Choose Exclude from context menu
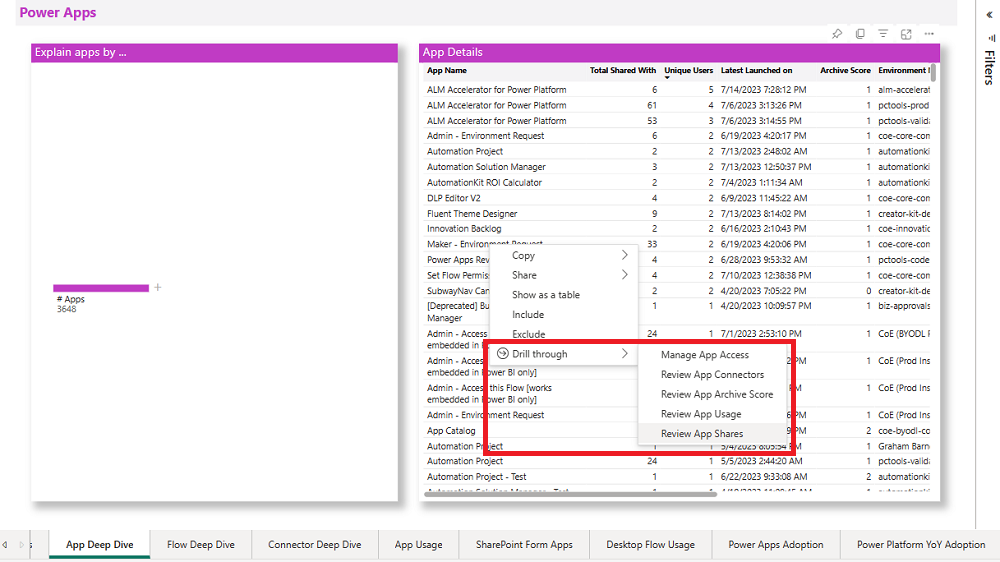 click(529, 334)
